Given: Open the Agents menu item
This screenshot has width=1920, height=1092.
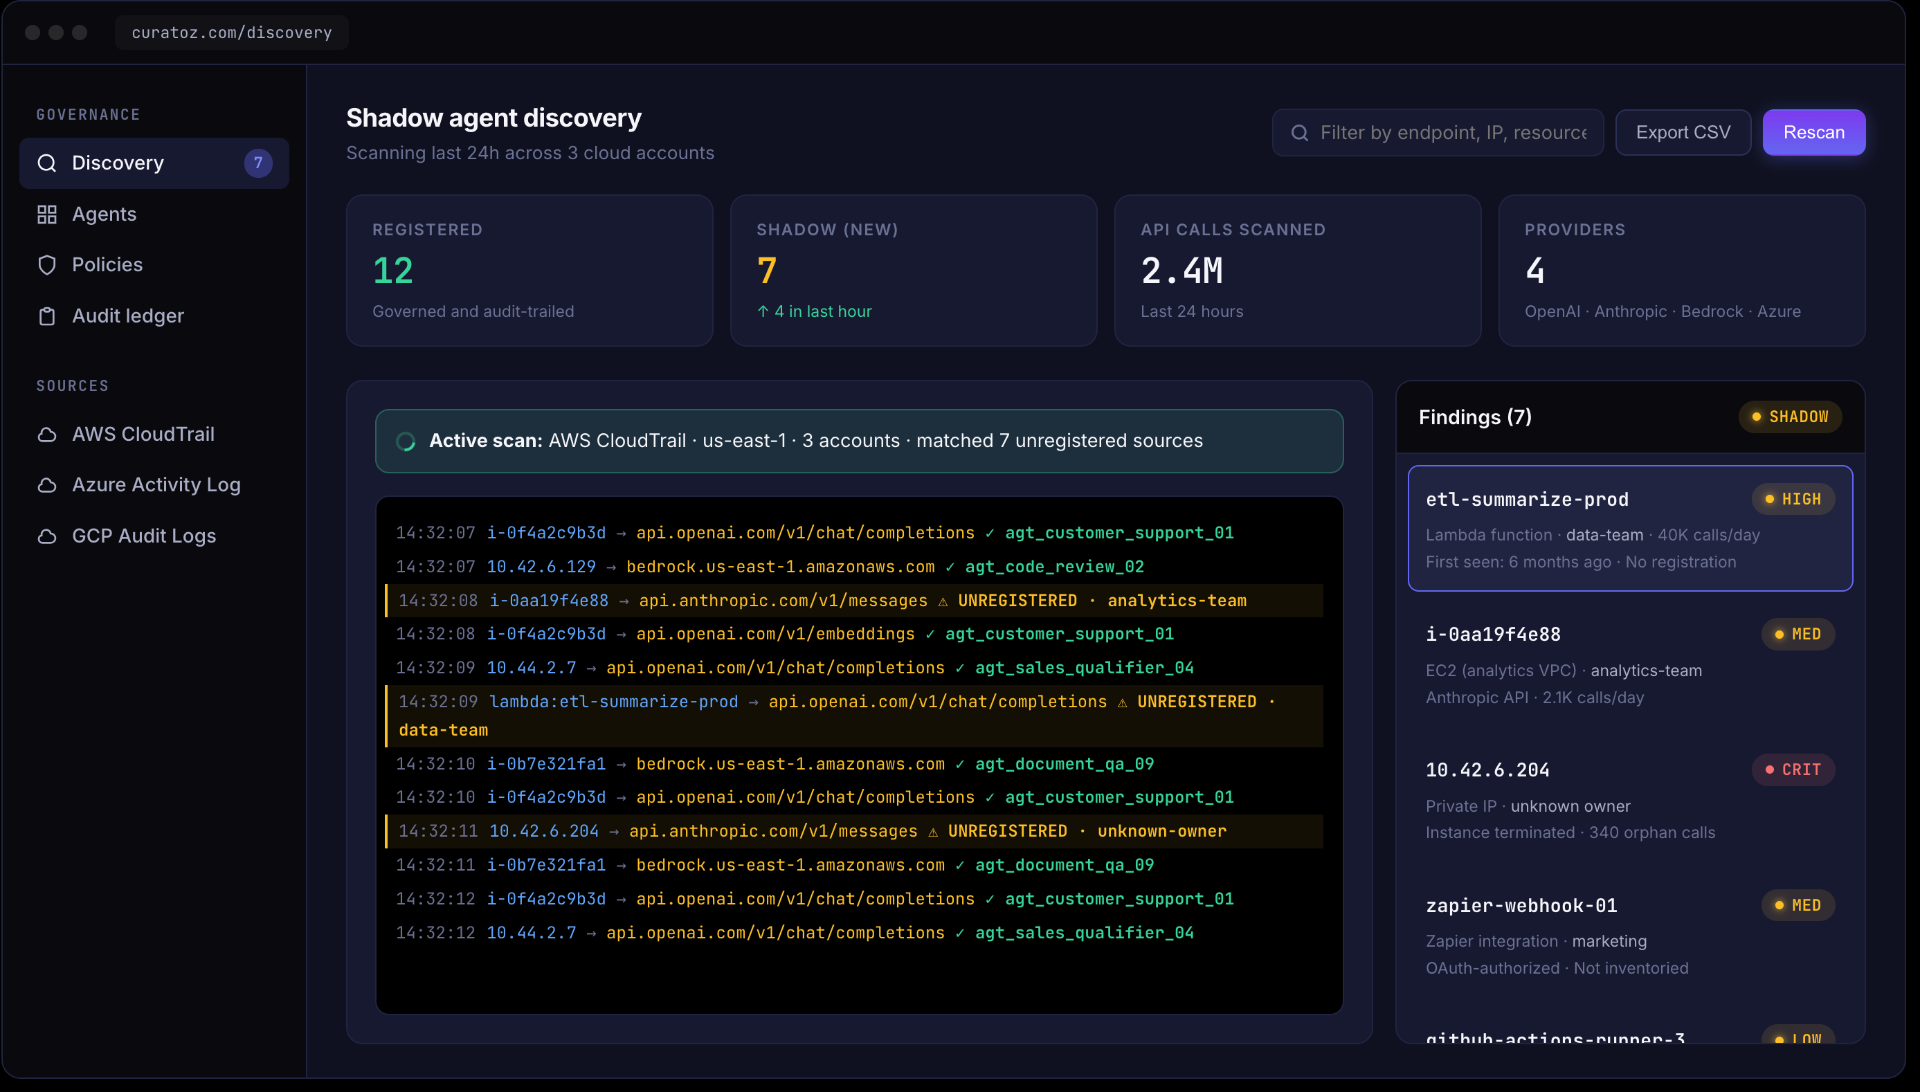Looking at the screenshot, I should 154,214.
